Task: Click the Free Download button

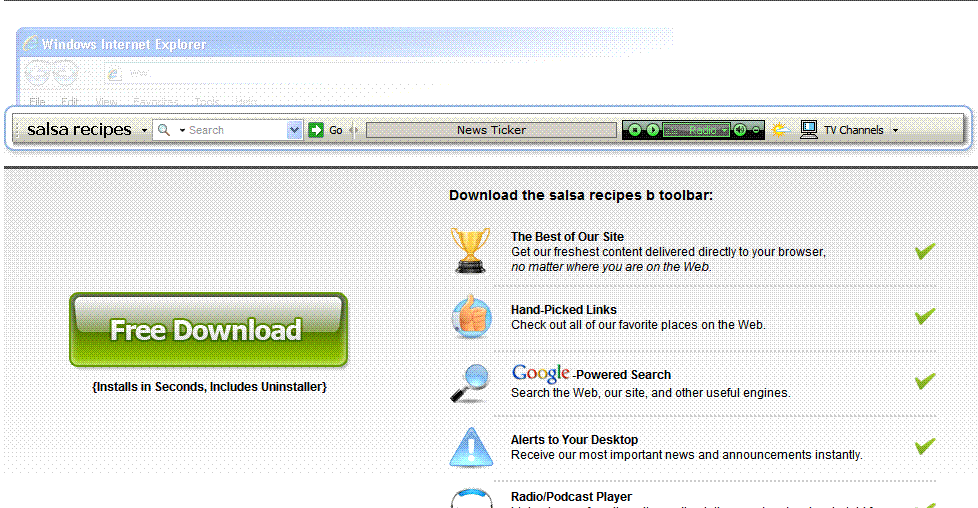Action: coord(208,330)
